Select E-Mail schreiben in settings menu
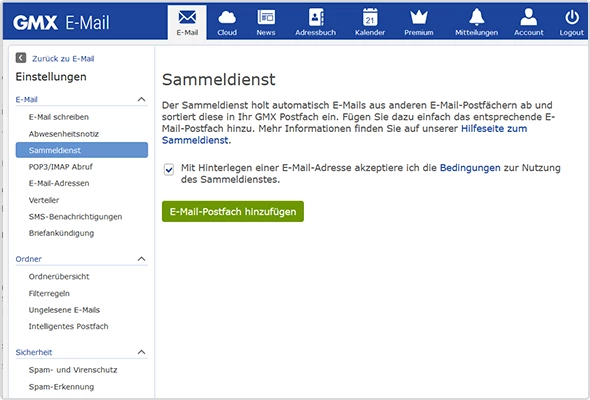Image resolution: width=590 pixels, height=400 pixels. pos(59,117)
